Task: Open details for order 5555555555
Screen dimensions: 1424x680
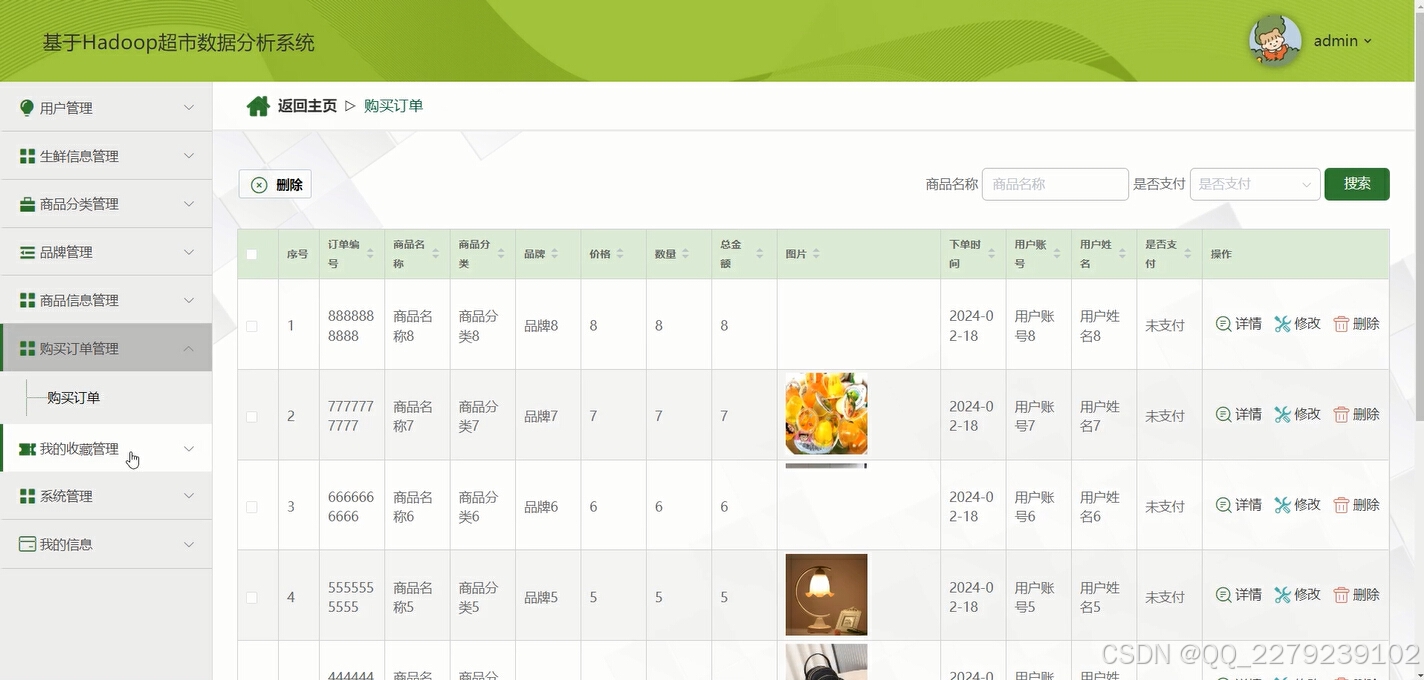Action: 1238,595
